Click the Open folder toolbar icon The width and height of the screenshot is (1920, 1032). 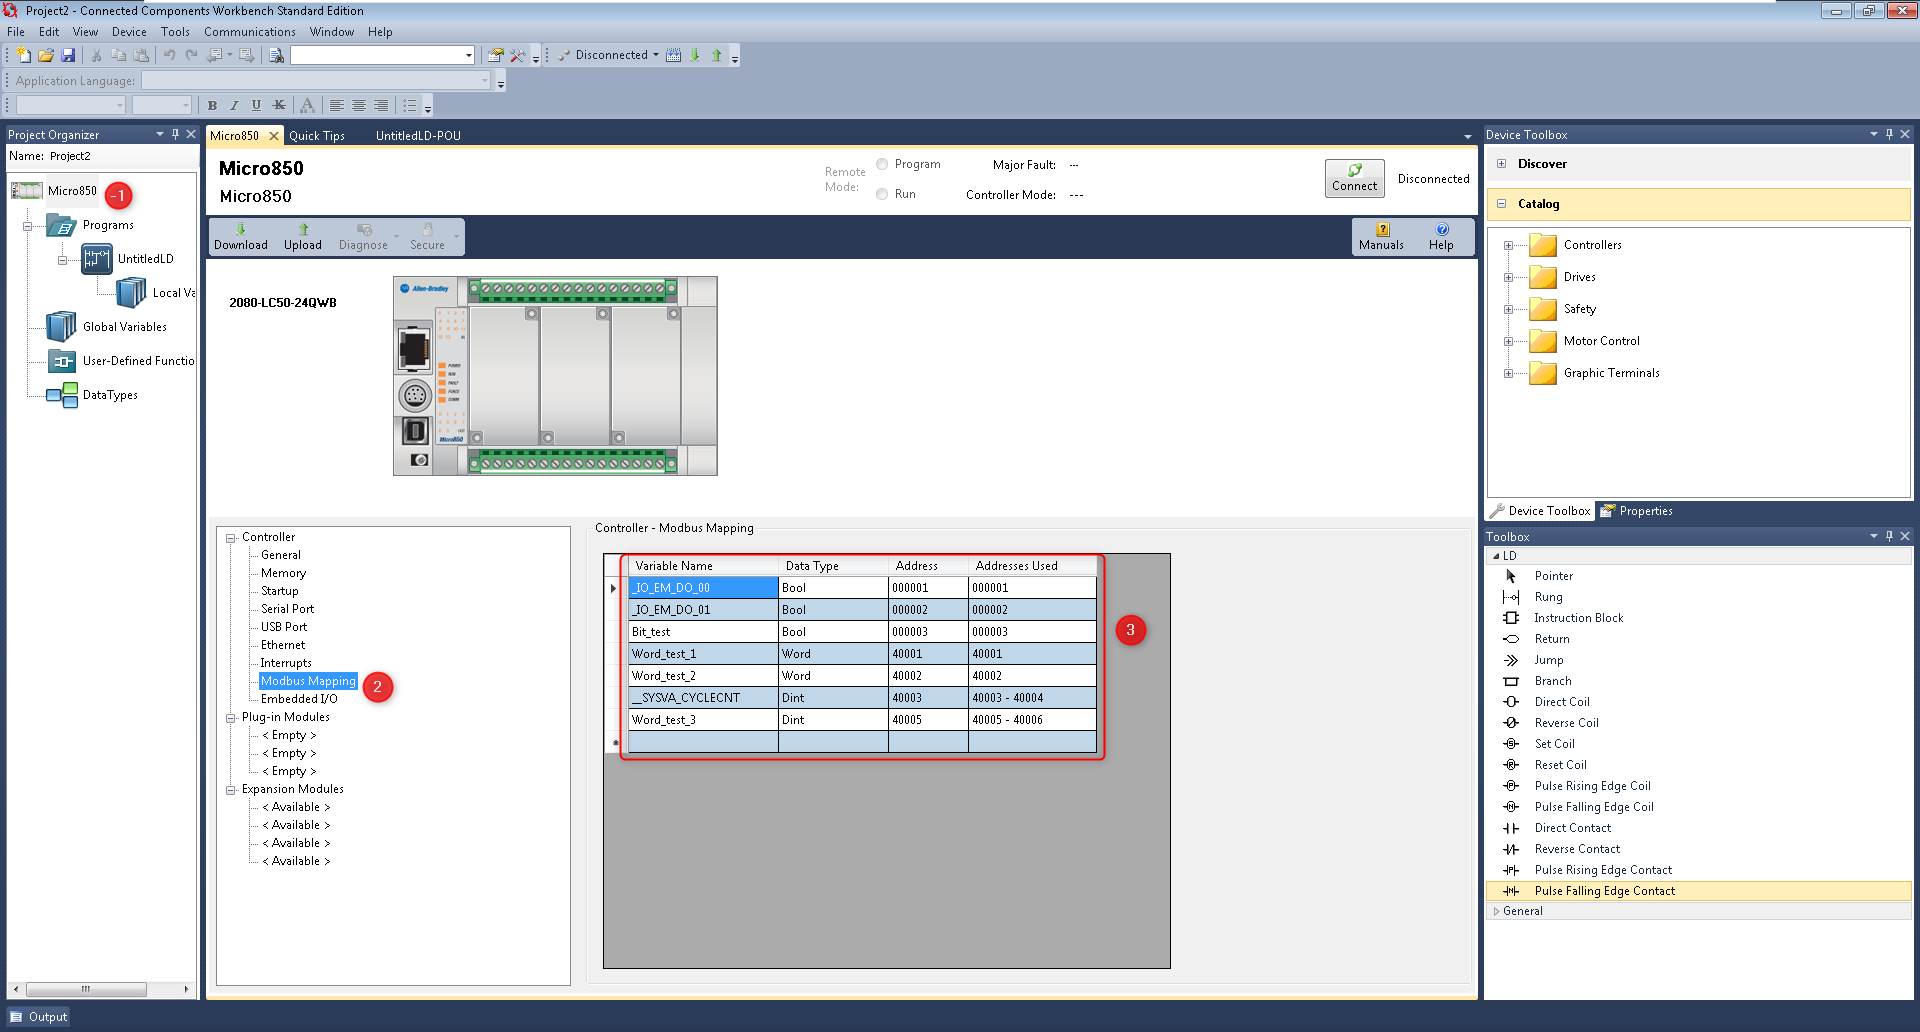click(x=46, y=55)
